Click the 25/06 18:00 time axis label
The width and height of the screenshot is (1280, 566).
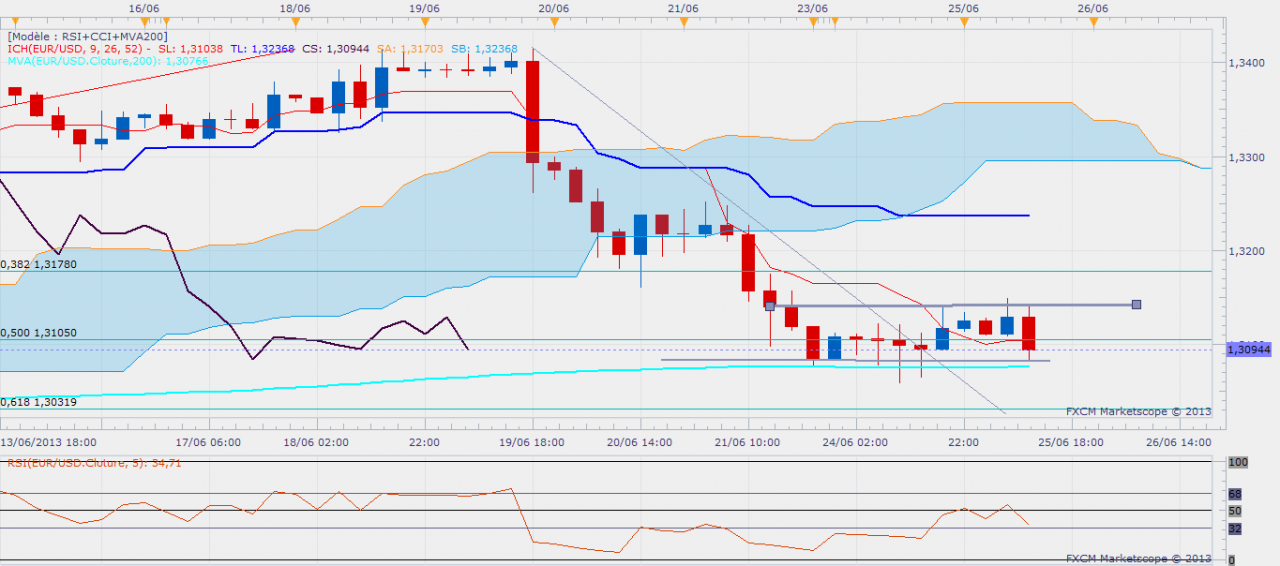pos(1070,441)
